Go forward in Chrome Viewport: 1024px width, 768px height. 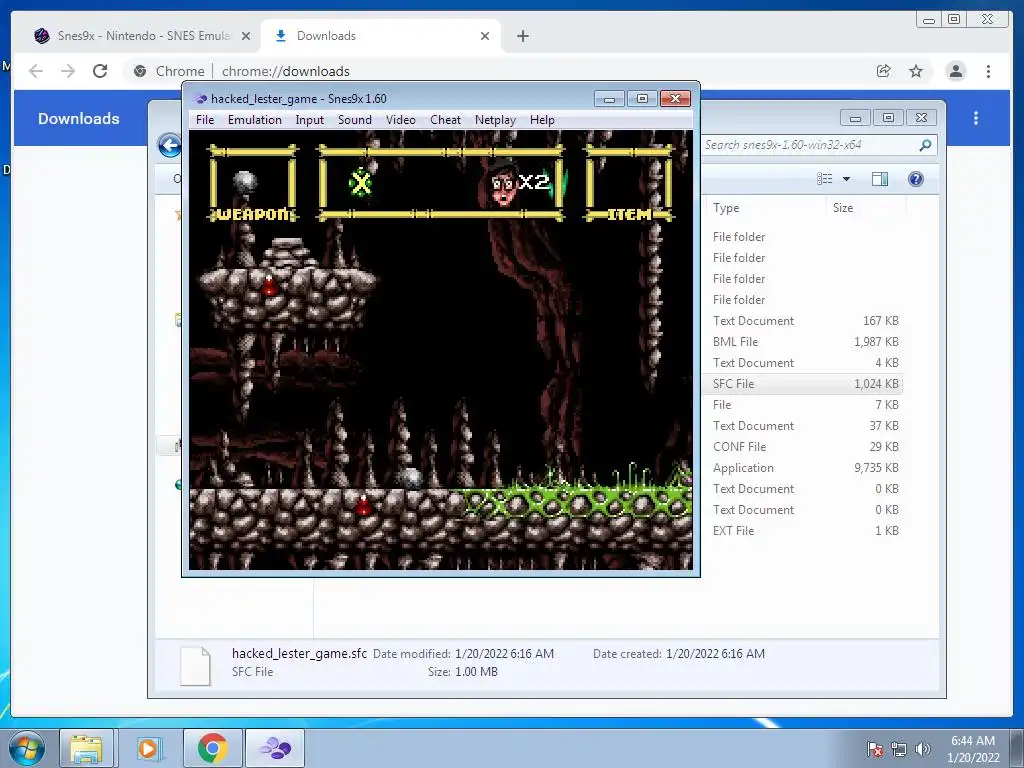coord(68,71)
